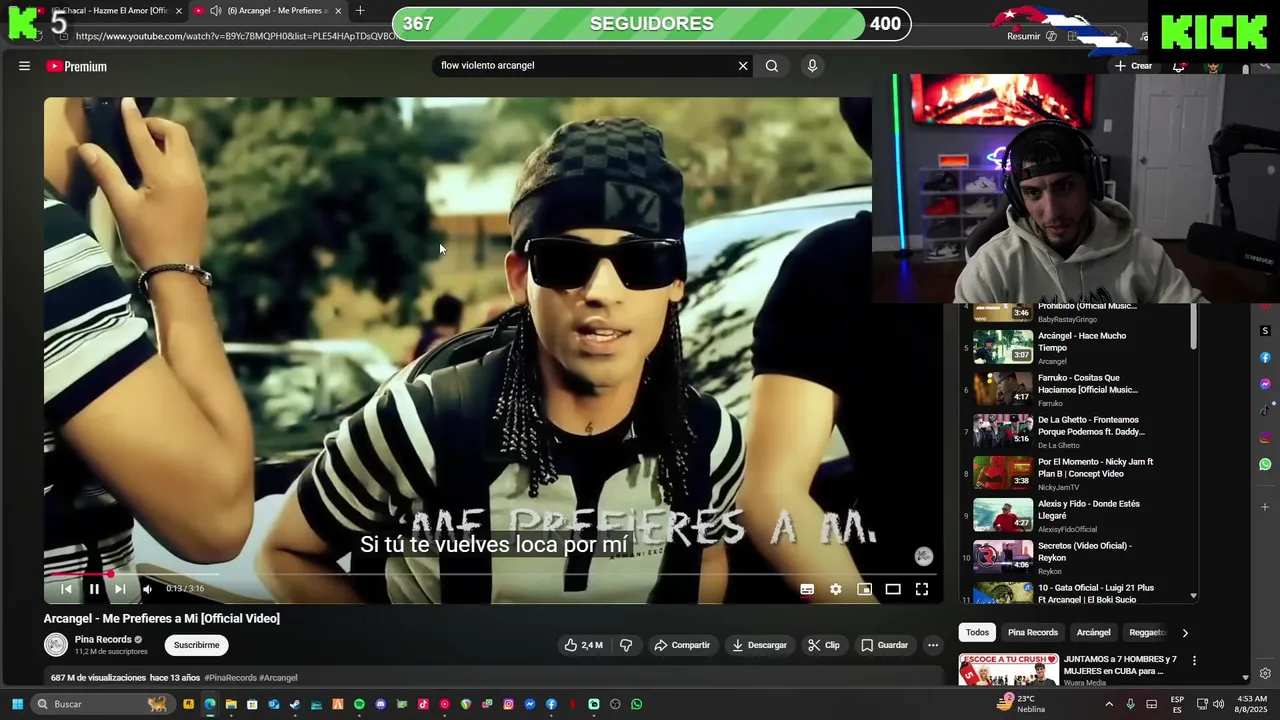Open the Crear upload menu
1280x720 pixels.
[1134, 66]
